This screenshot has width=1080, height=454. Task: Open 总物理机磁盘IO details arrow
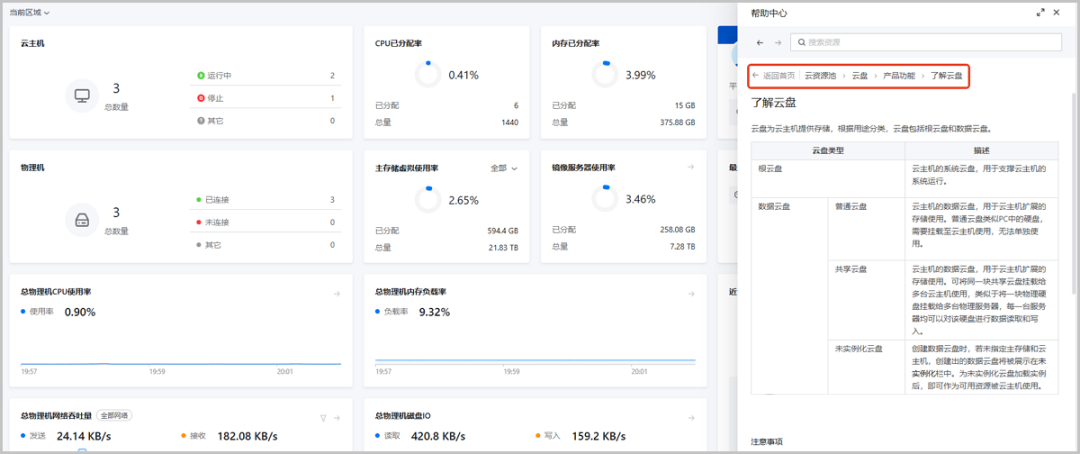click(x=691, y=417)
